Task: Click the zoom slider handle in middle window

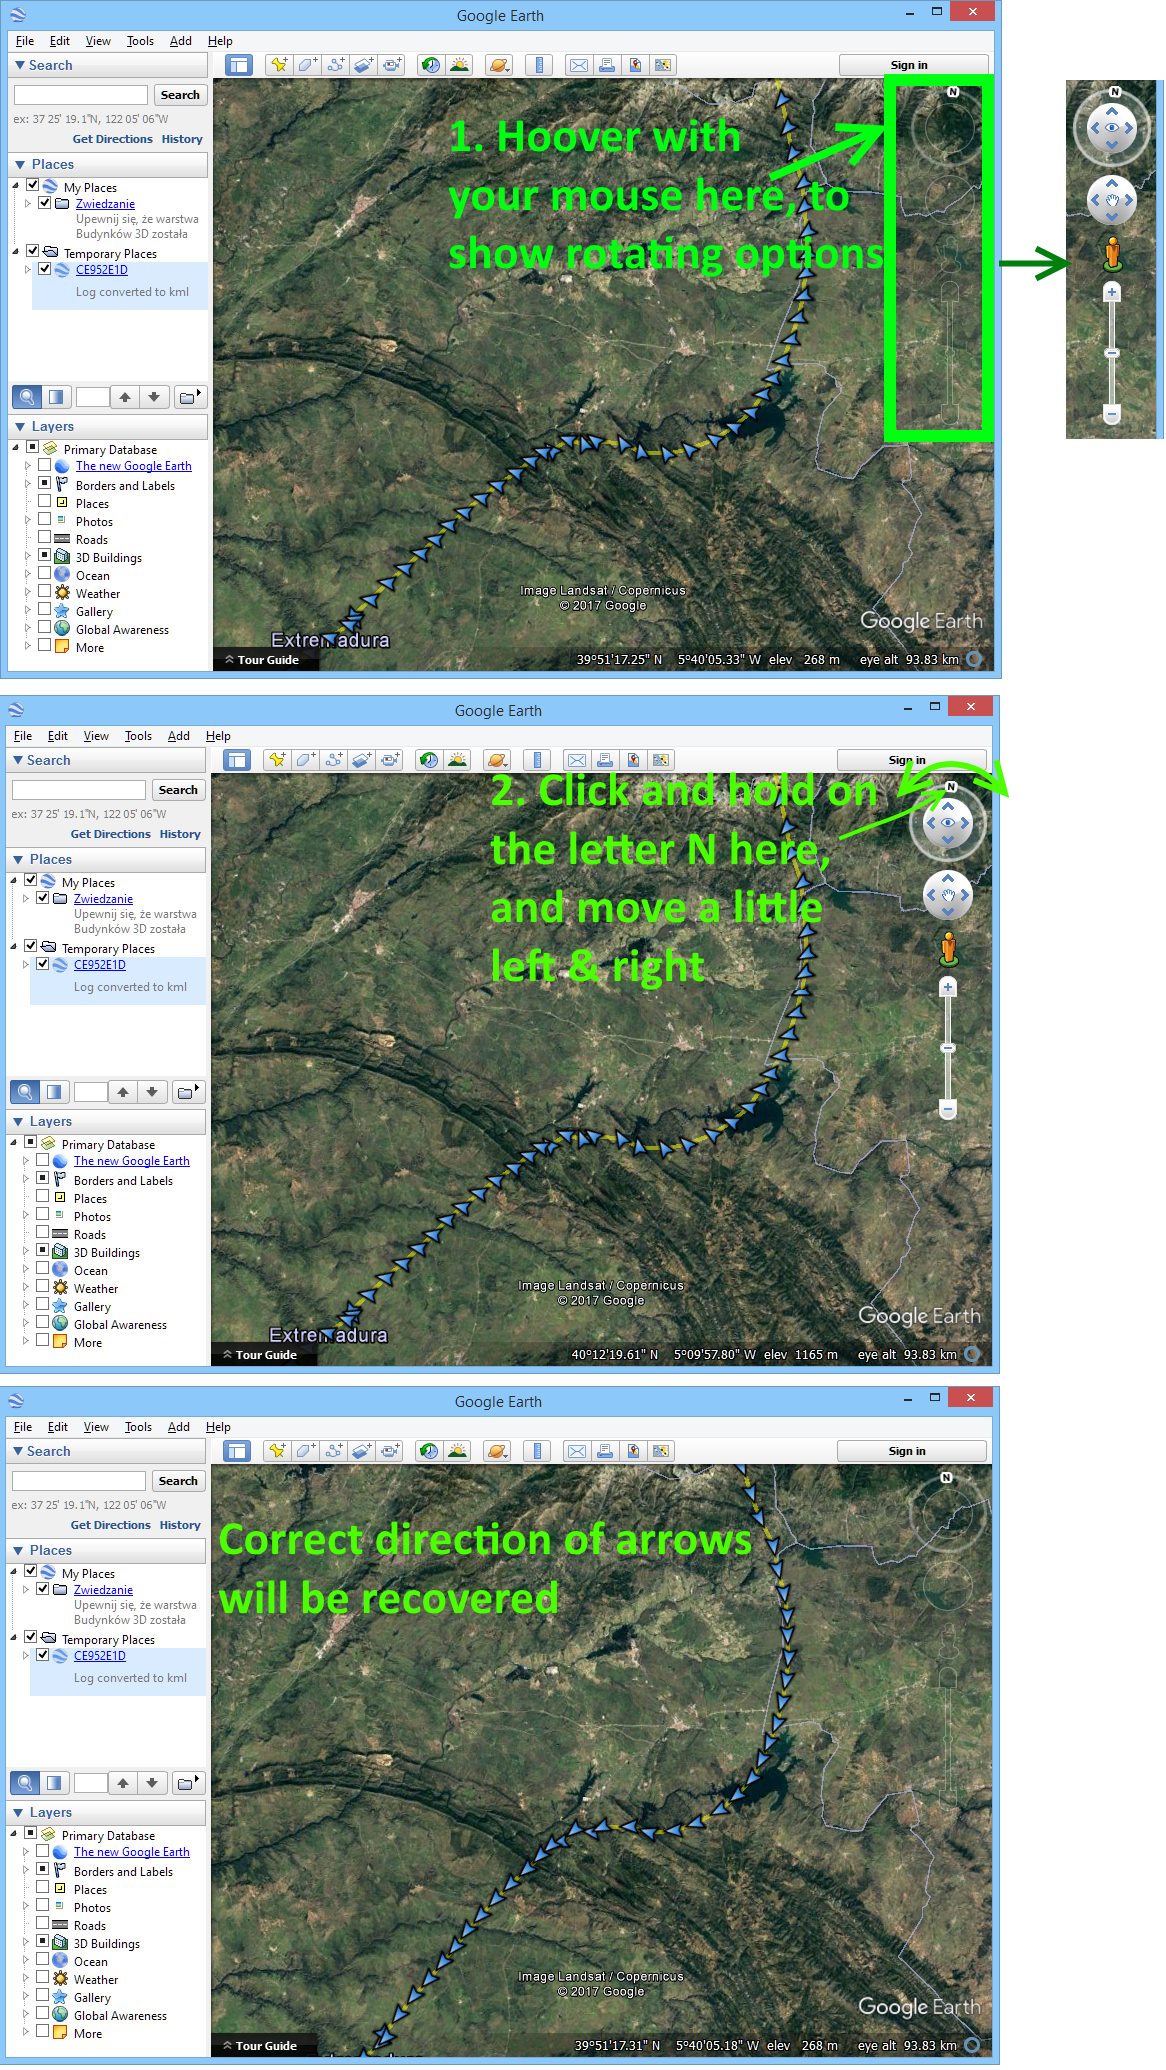Action: pyautogui.click(x=948, y=1047)
